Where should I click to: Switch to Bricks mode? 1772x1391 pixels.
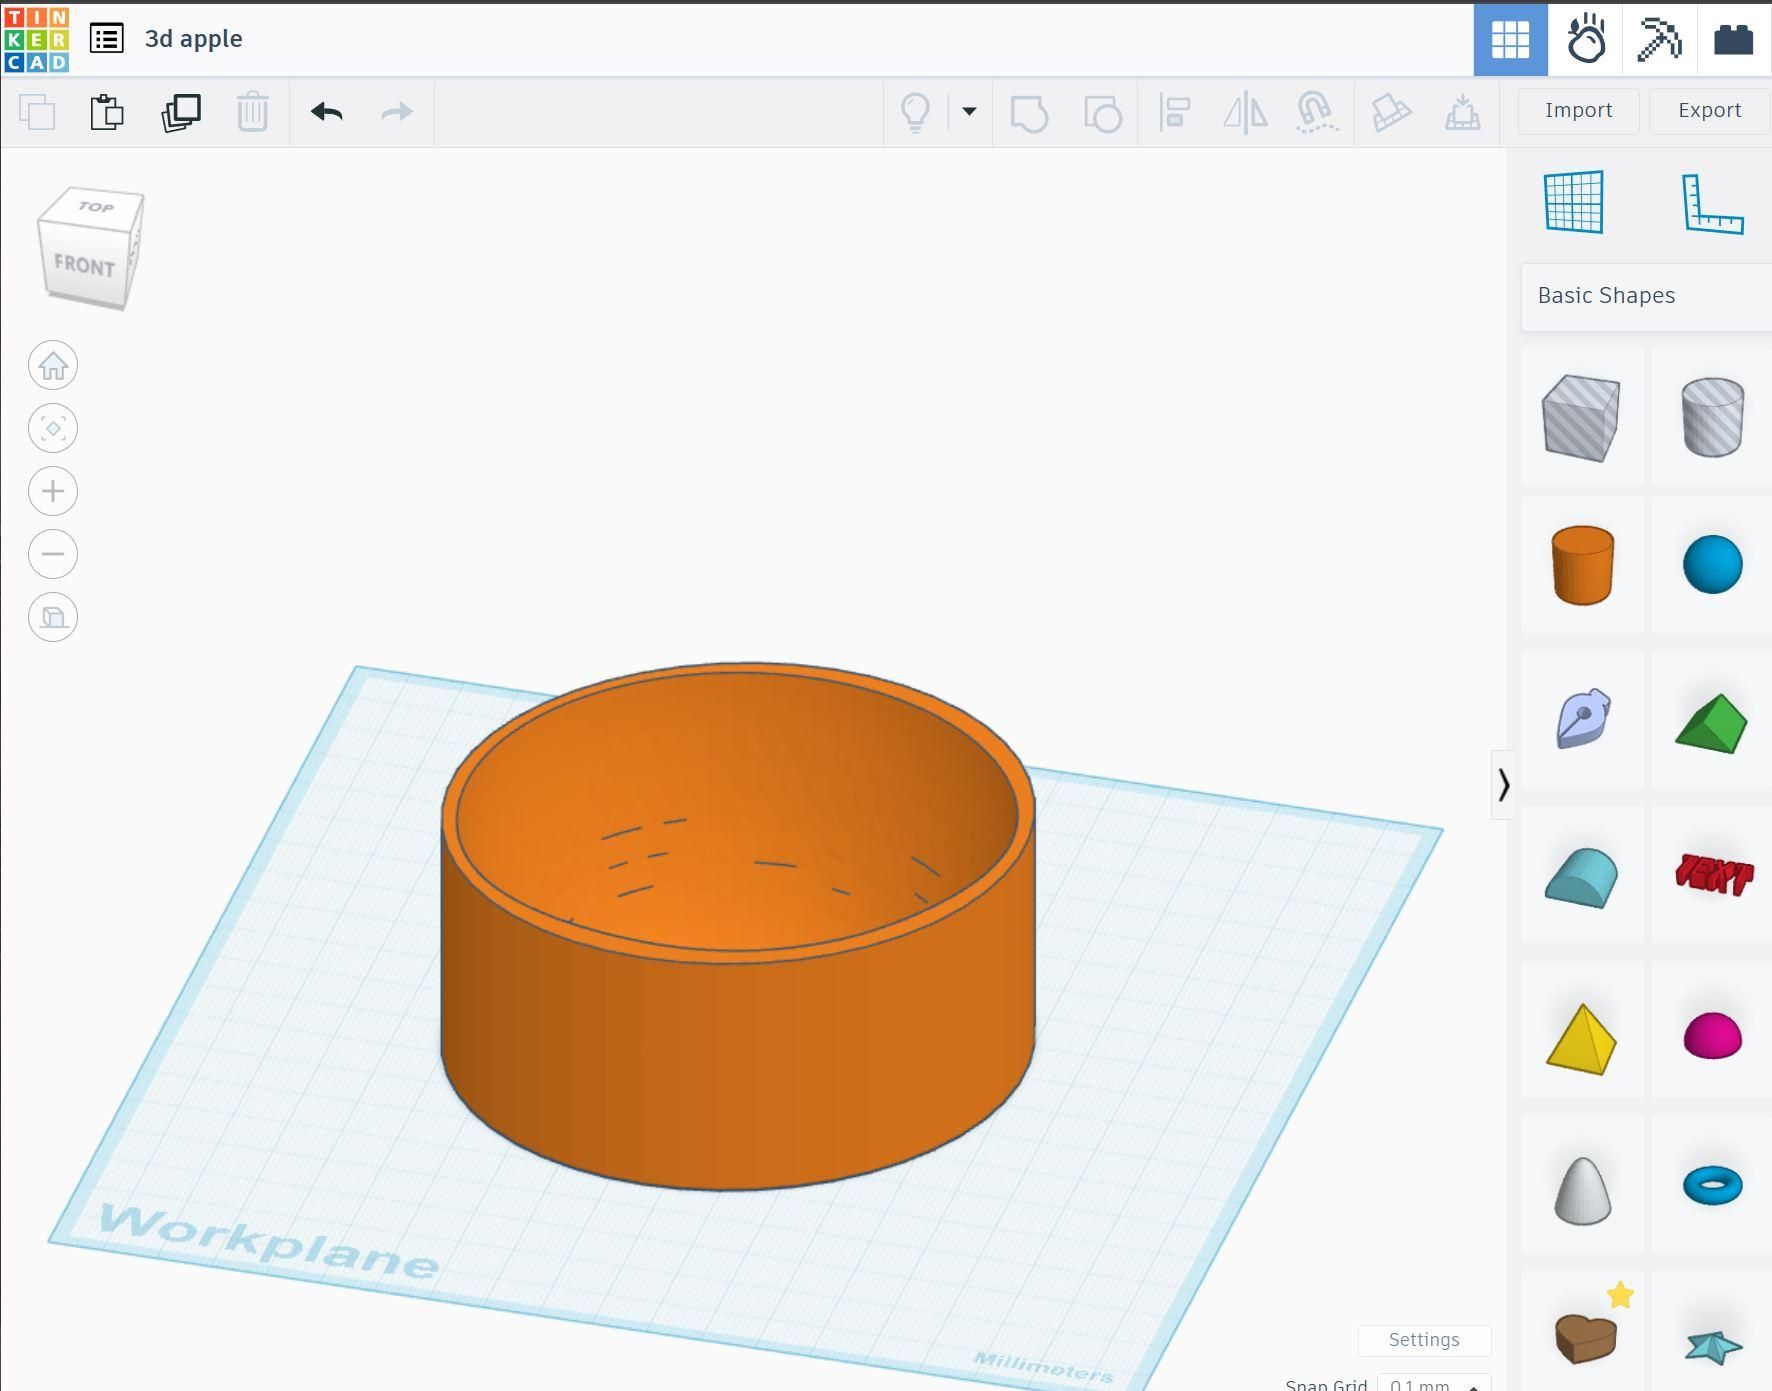[1734, 40]
